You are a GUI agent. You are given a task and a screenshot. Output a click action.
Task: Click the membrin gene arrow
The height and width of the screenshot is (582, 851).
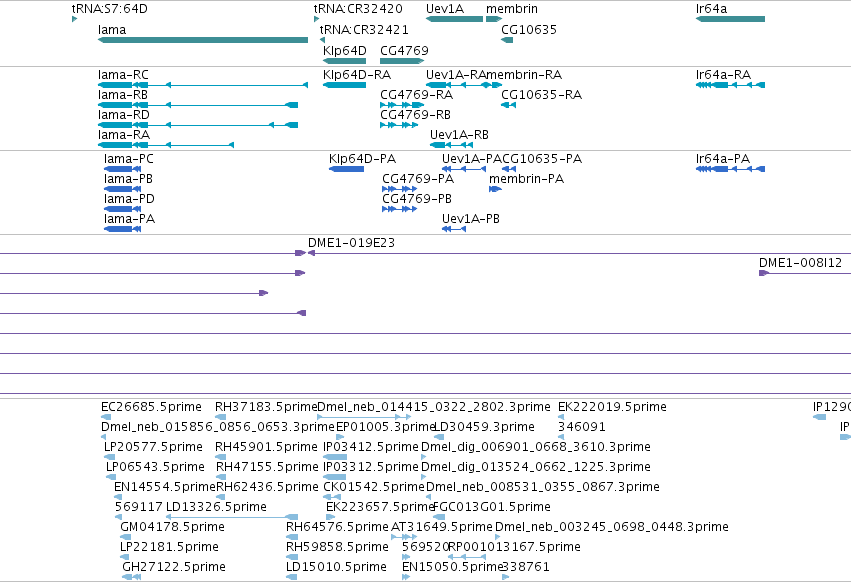[x=494, y=19]
